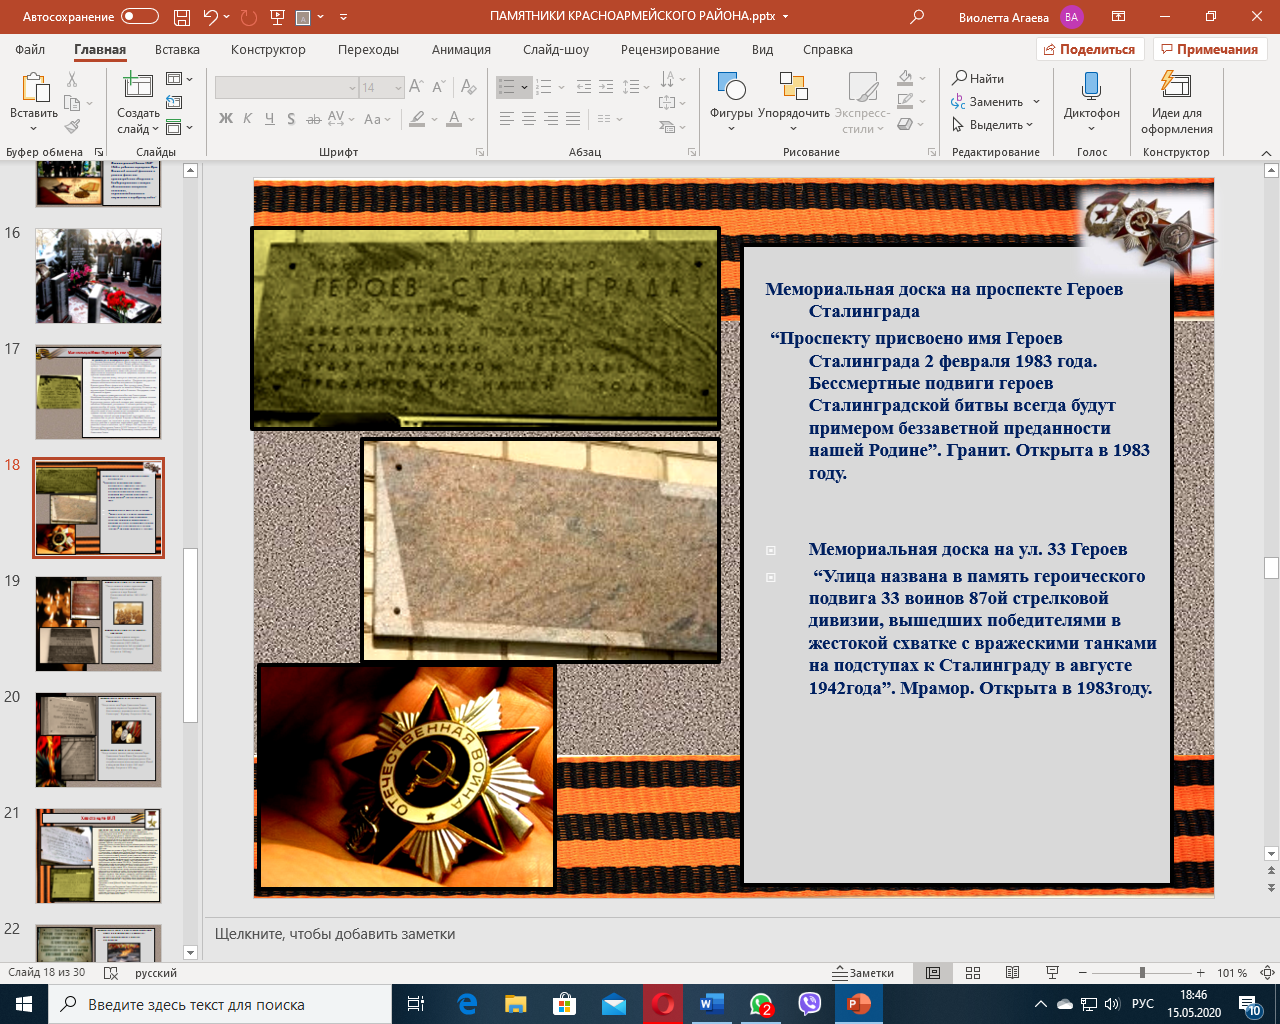Viewport: 1280px width, 1024px height.
Task: Start slide show from status bar
Action: pos(1052,973)
